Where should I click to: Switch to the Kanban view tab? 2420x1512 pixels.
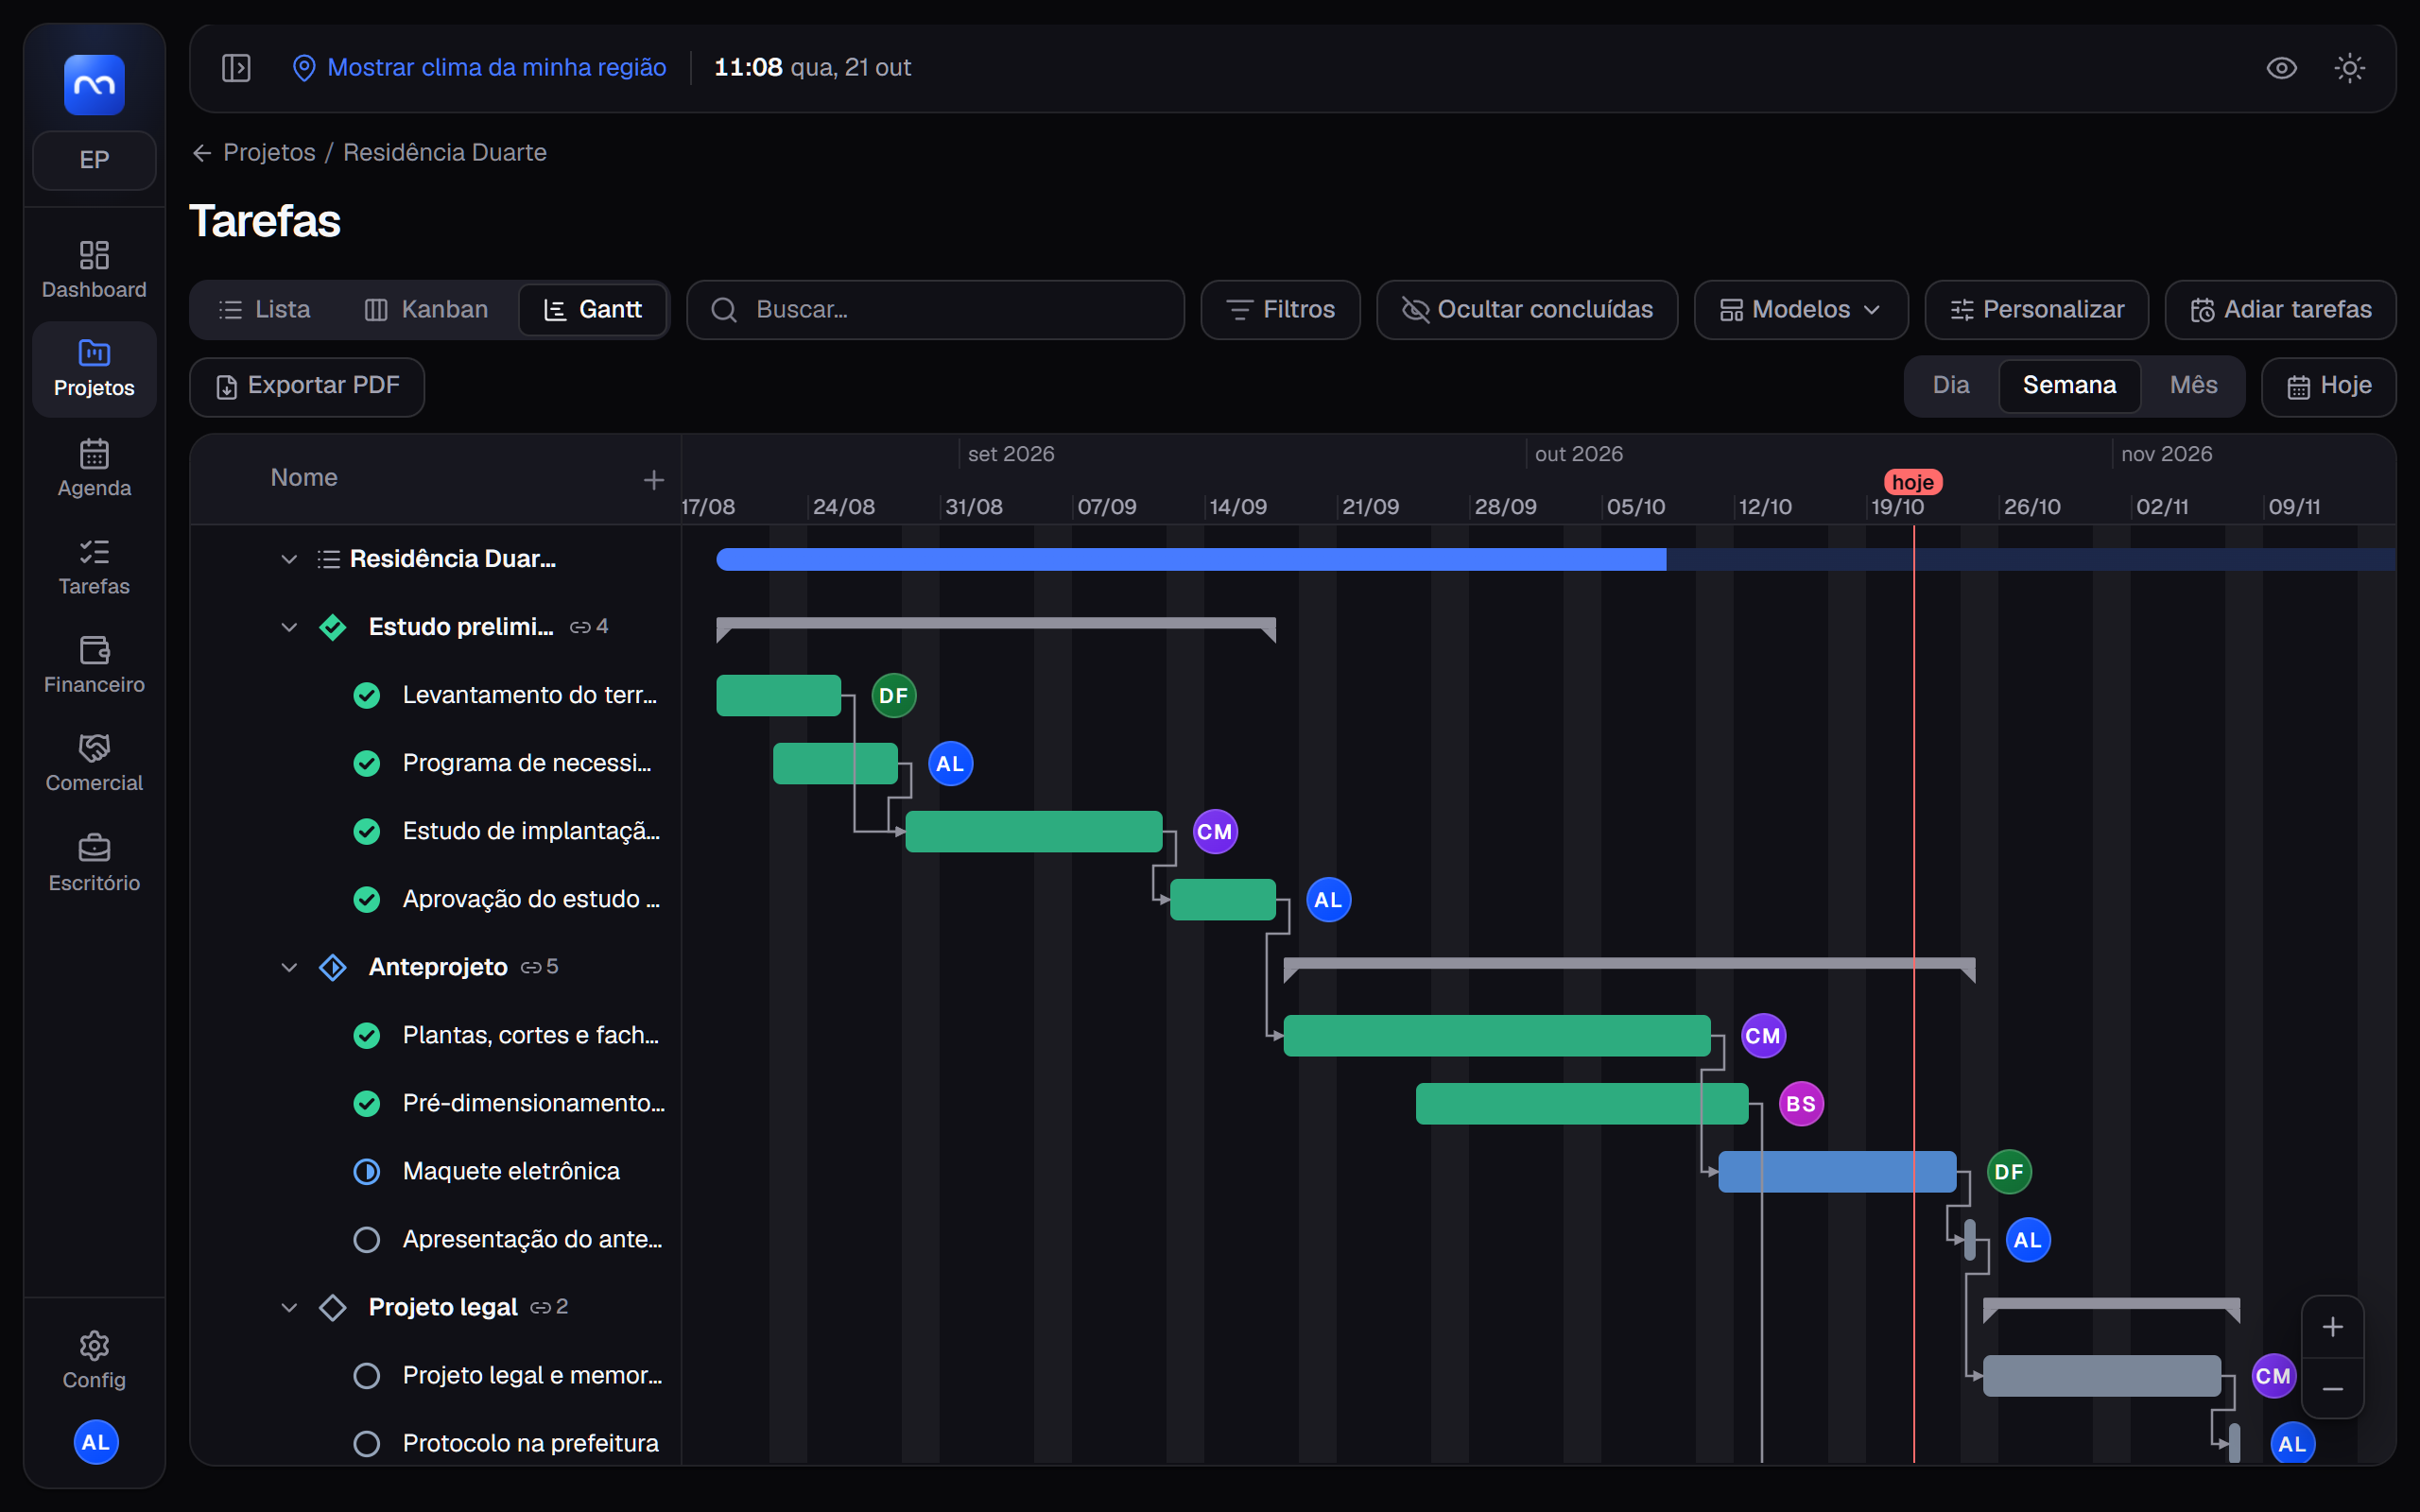click(426, 310)
